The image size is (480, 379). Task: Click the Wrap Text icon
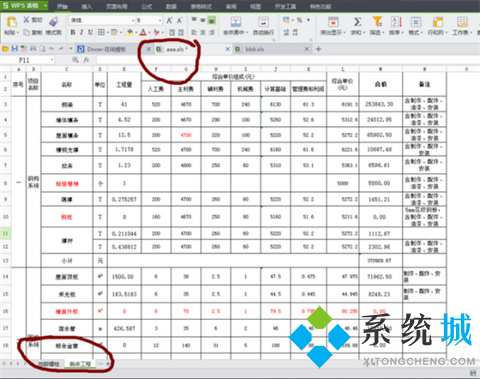tap(263, 22)
